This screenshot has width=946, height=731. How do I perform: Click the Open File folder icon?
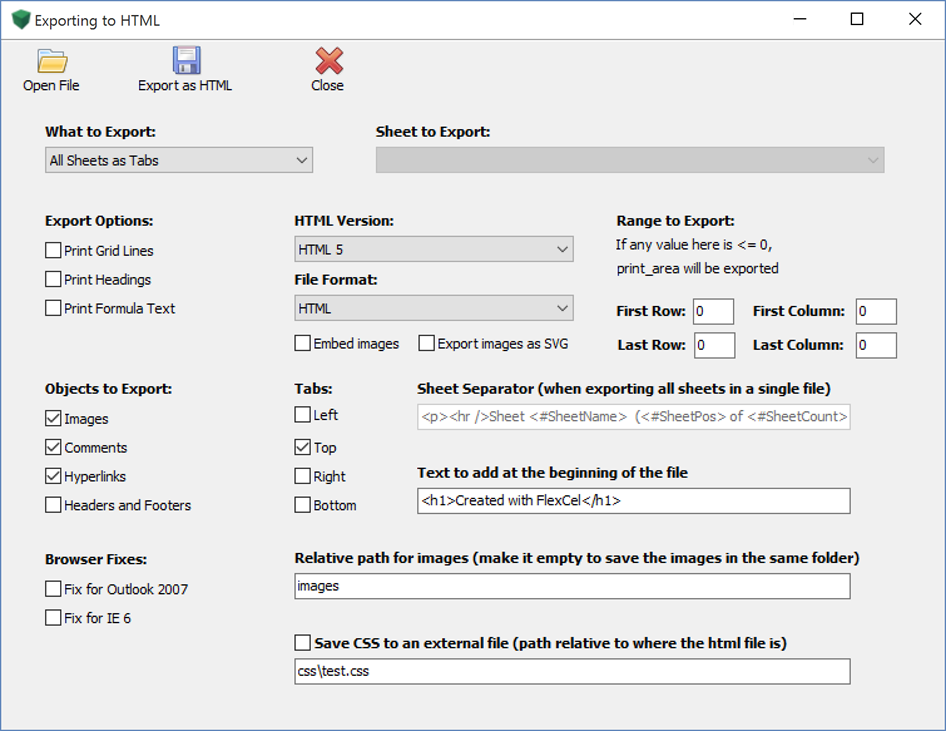click(51, 61)
